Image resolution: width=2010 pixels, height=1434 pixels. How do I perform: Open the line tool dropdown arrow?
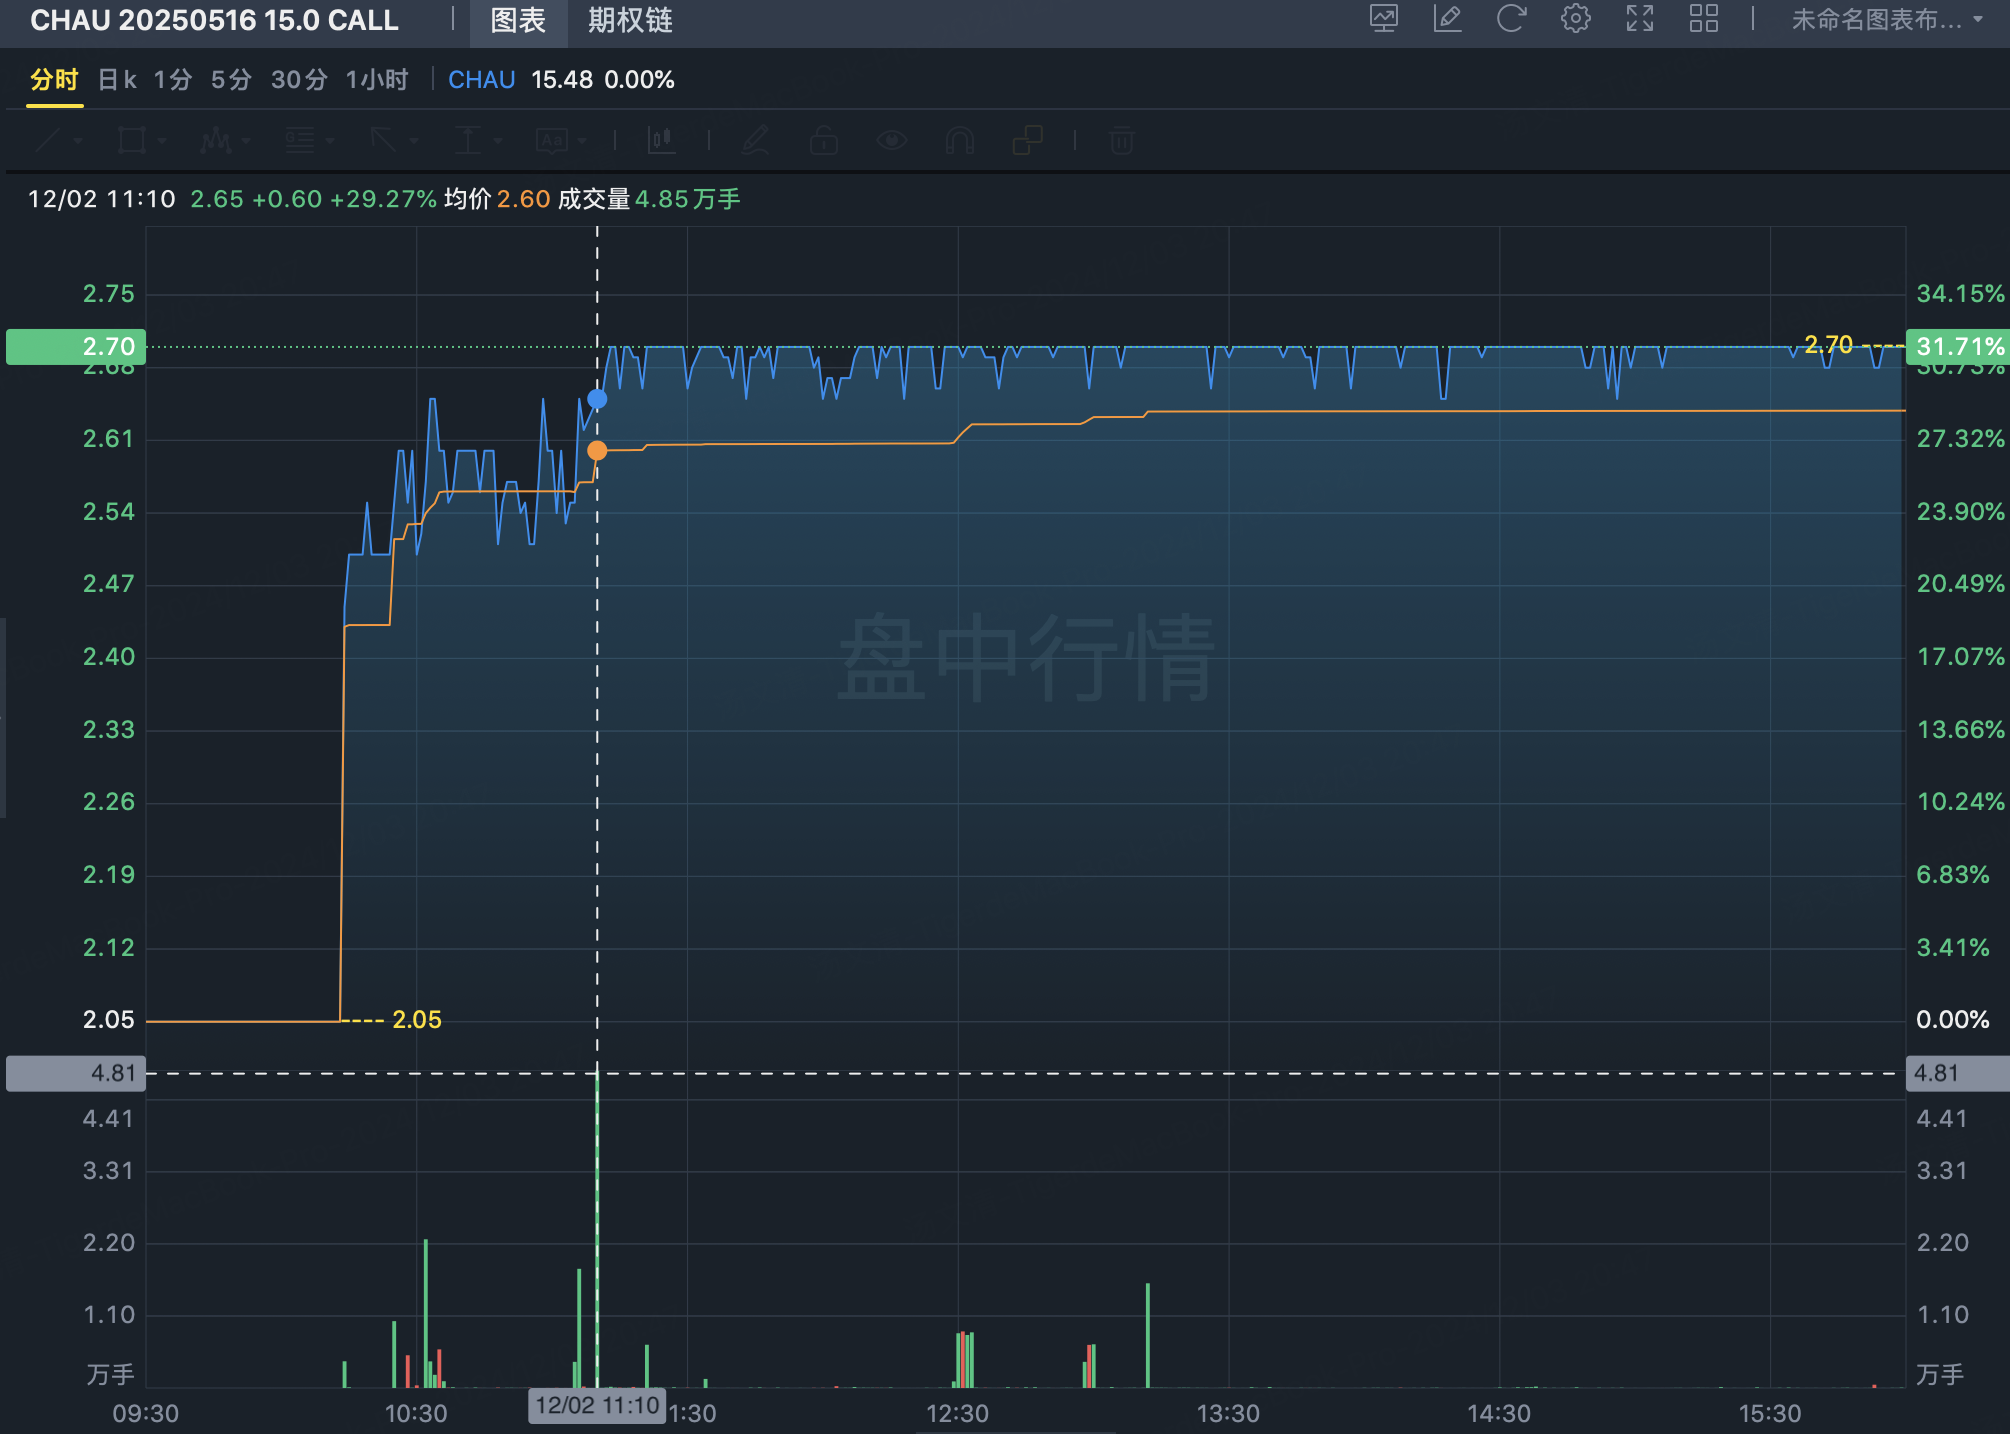pyautogui.click(x=78, y=141)
